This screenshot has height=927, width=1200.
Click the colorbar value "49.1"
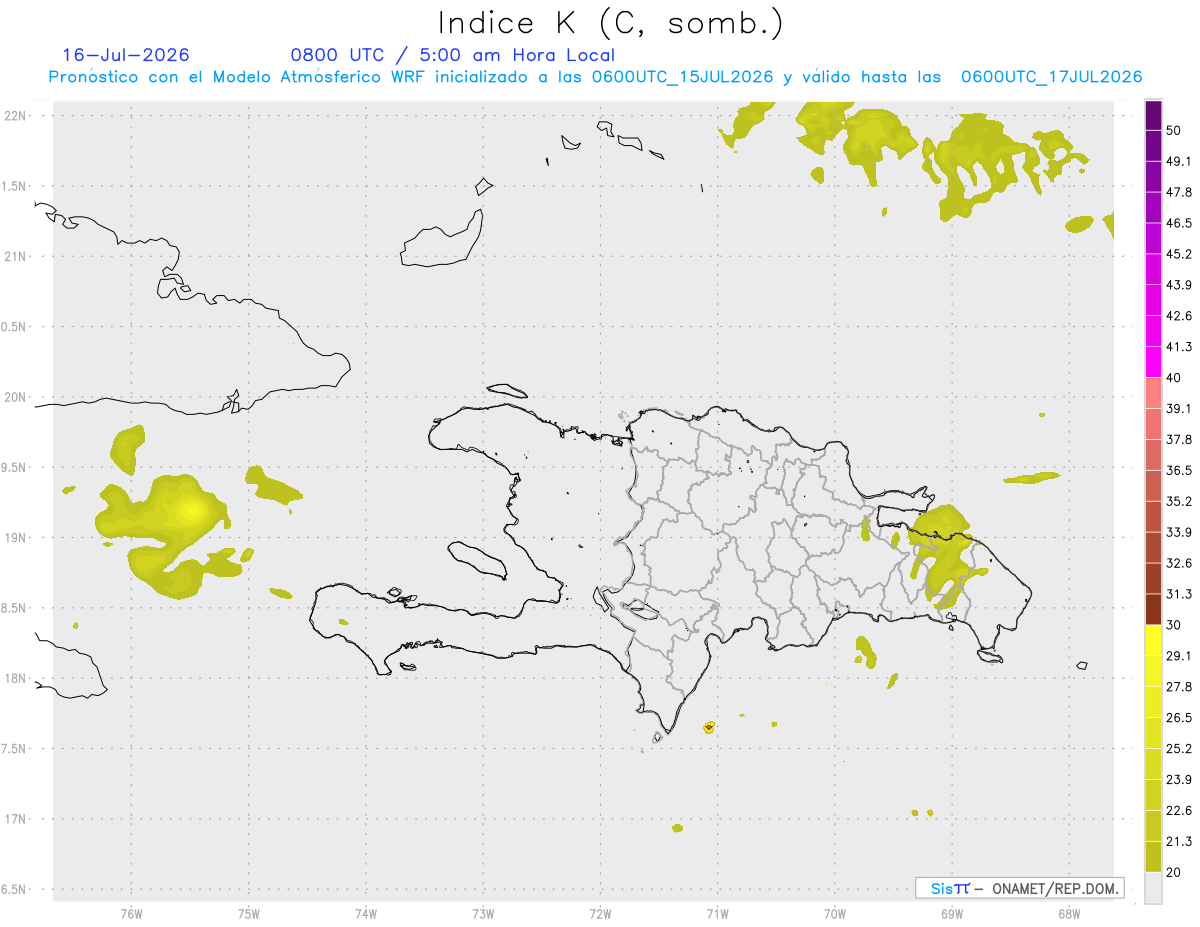(x=1179, y=161)
